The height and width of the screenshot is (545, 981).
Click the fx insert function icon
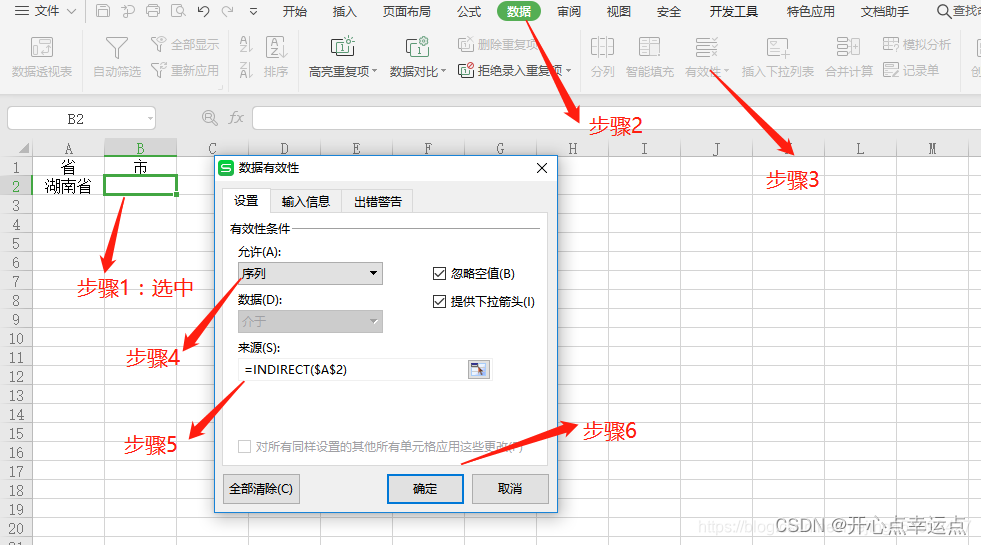pyautogui.click(x=236, y=118)
